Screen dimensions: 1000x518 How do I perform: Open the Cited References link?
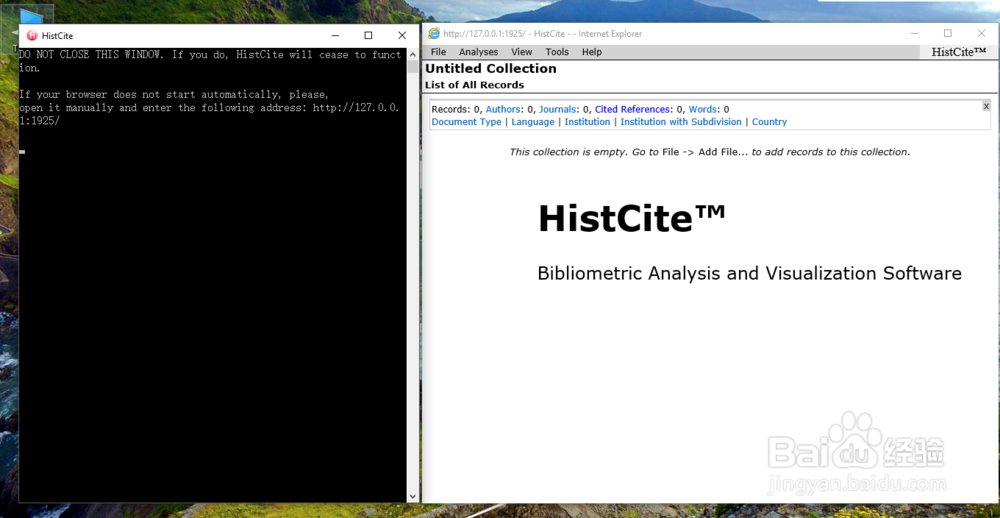(x=632, y=110)
